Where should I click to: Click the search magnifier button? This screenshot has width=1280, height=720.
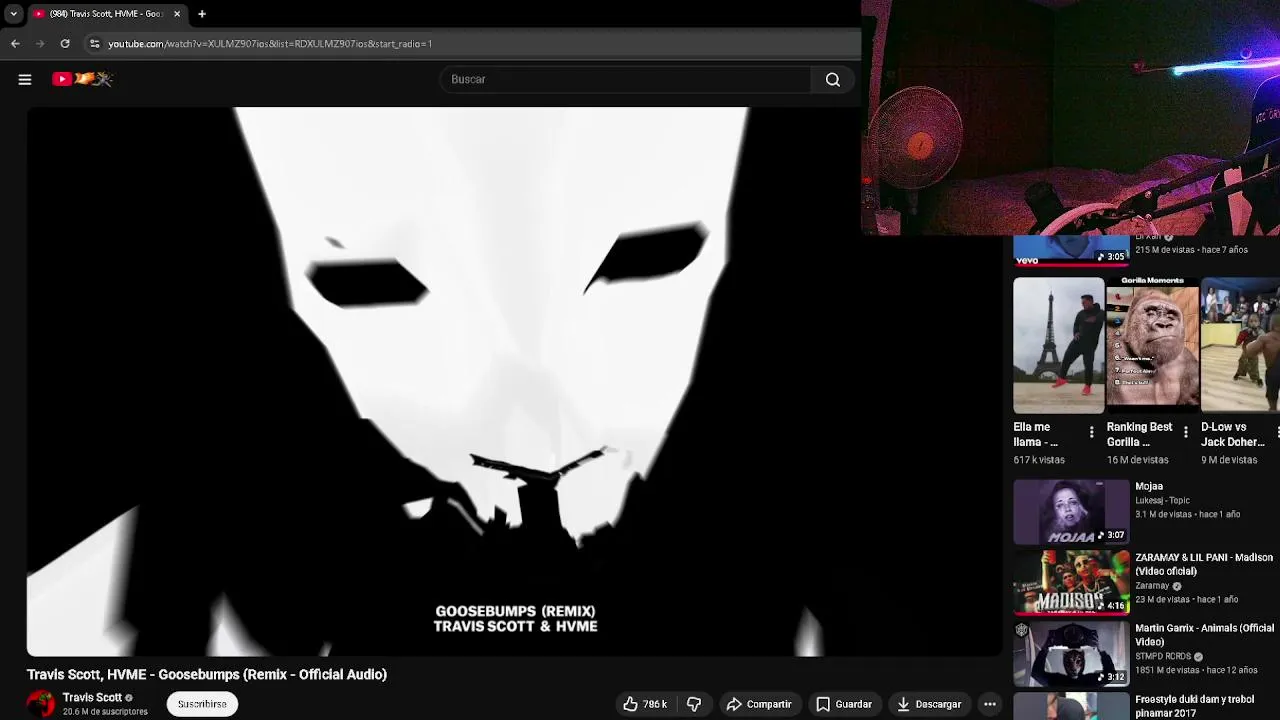point(832,79)
